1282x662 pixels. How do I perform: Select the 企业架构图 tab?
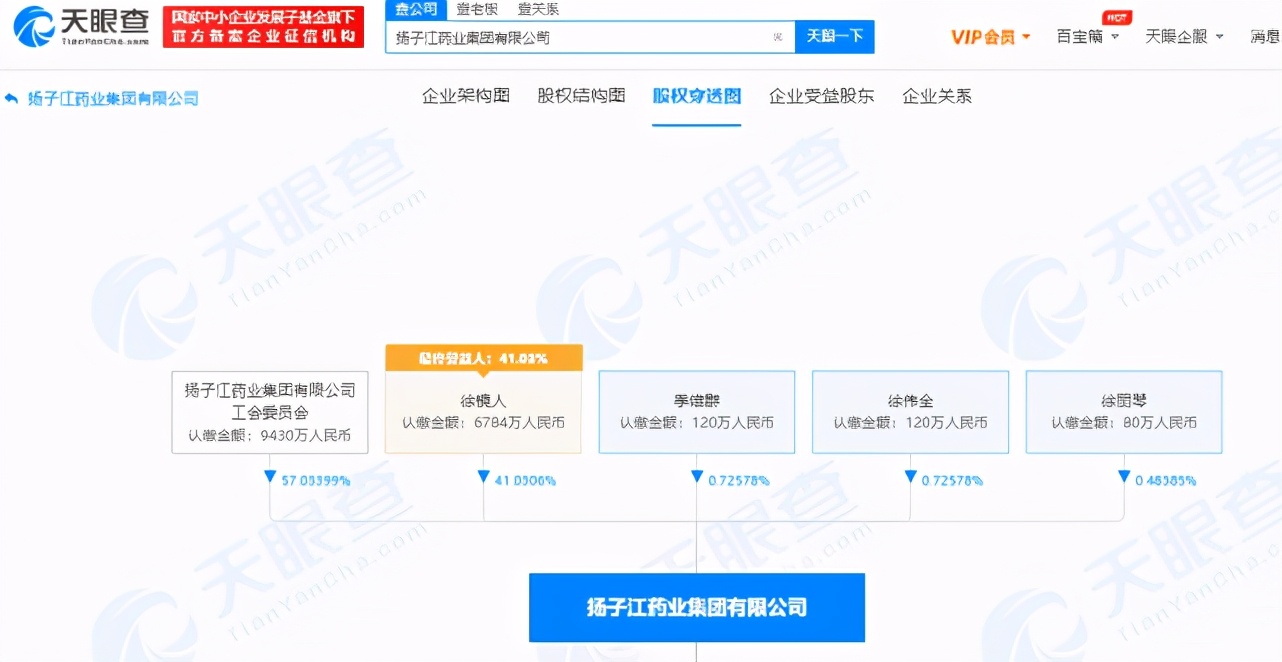[x=464, y=96]
